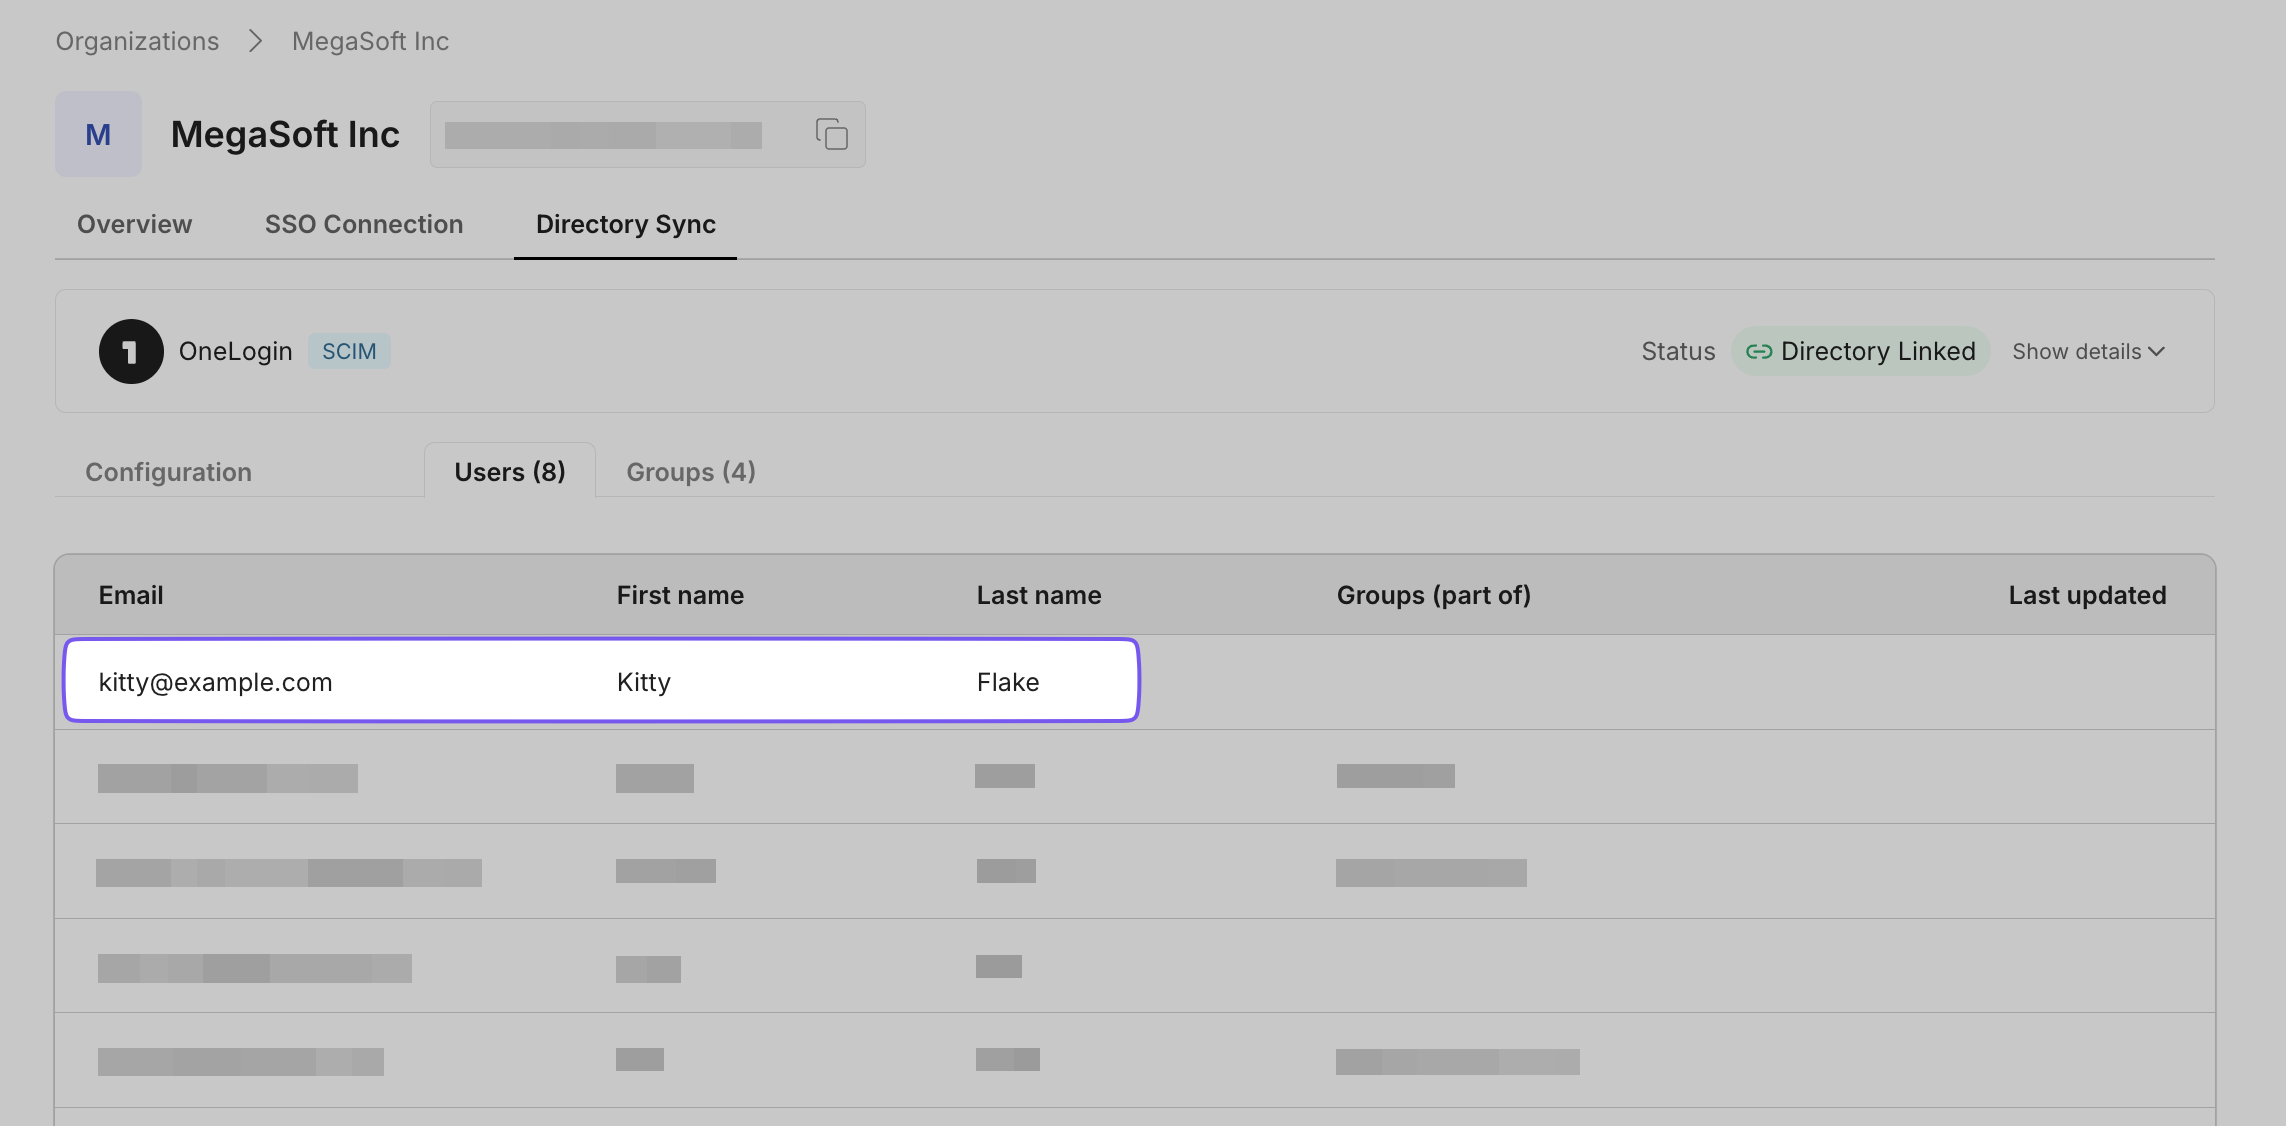Open the Groups (4) listing

690,471
